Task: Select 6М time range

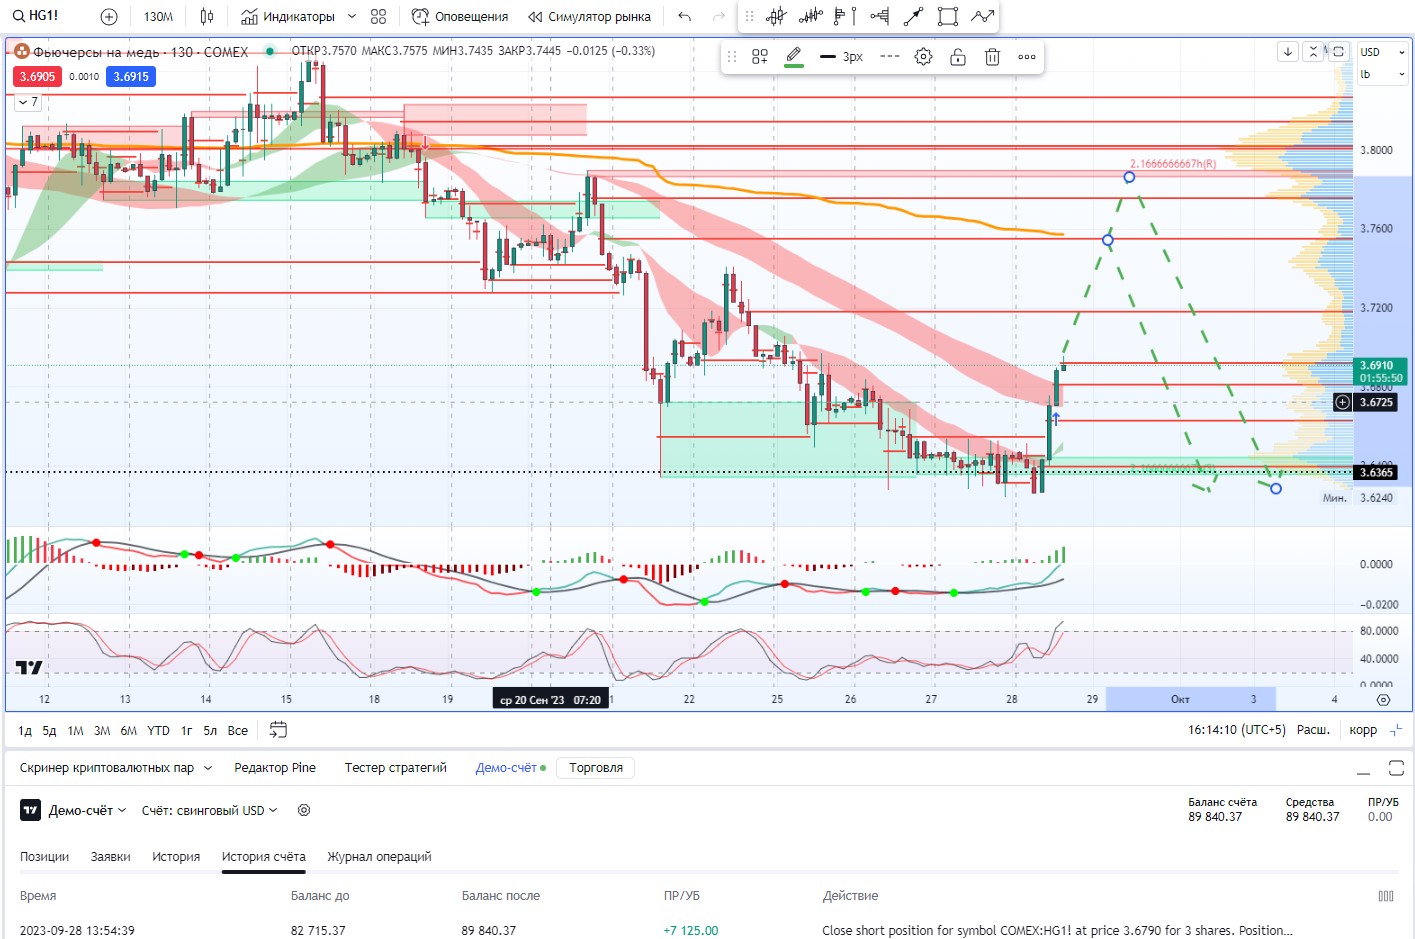Action: [129, 731]
